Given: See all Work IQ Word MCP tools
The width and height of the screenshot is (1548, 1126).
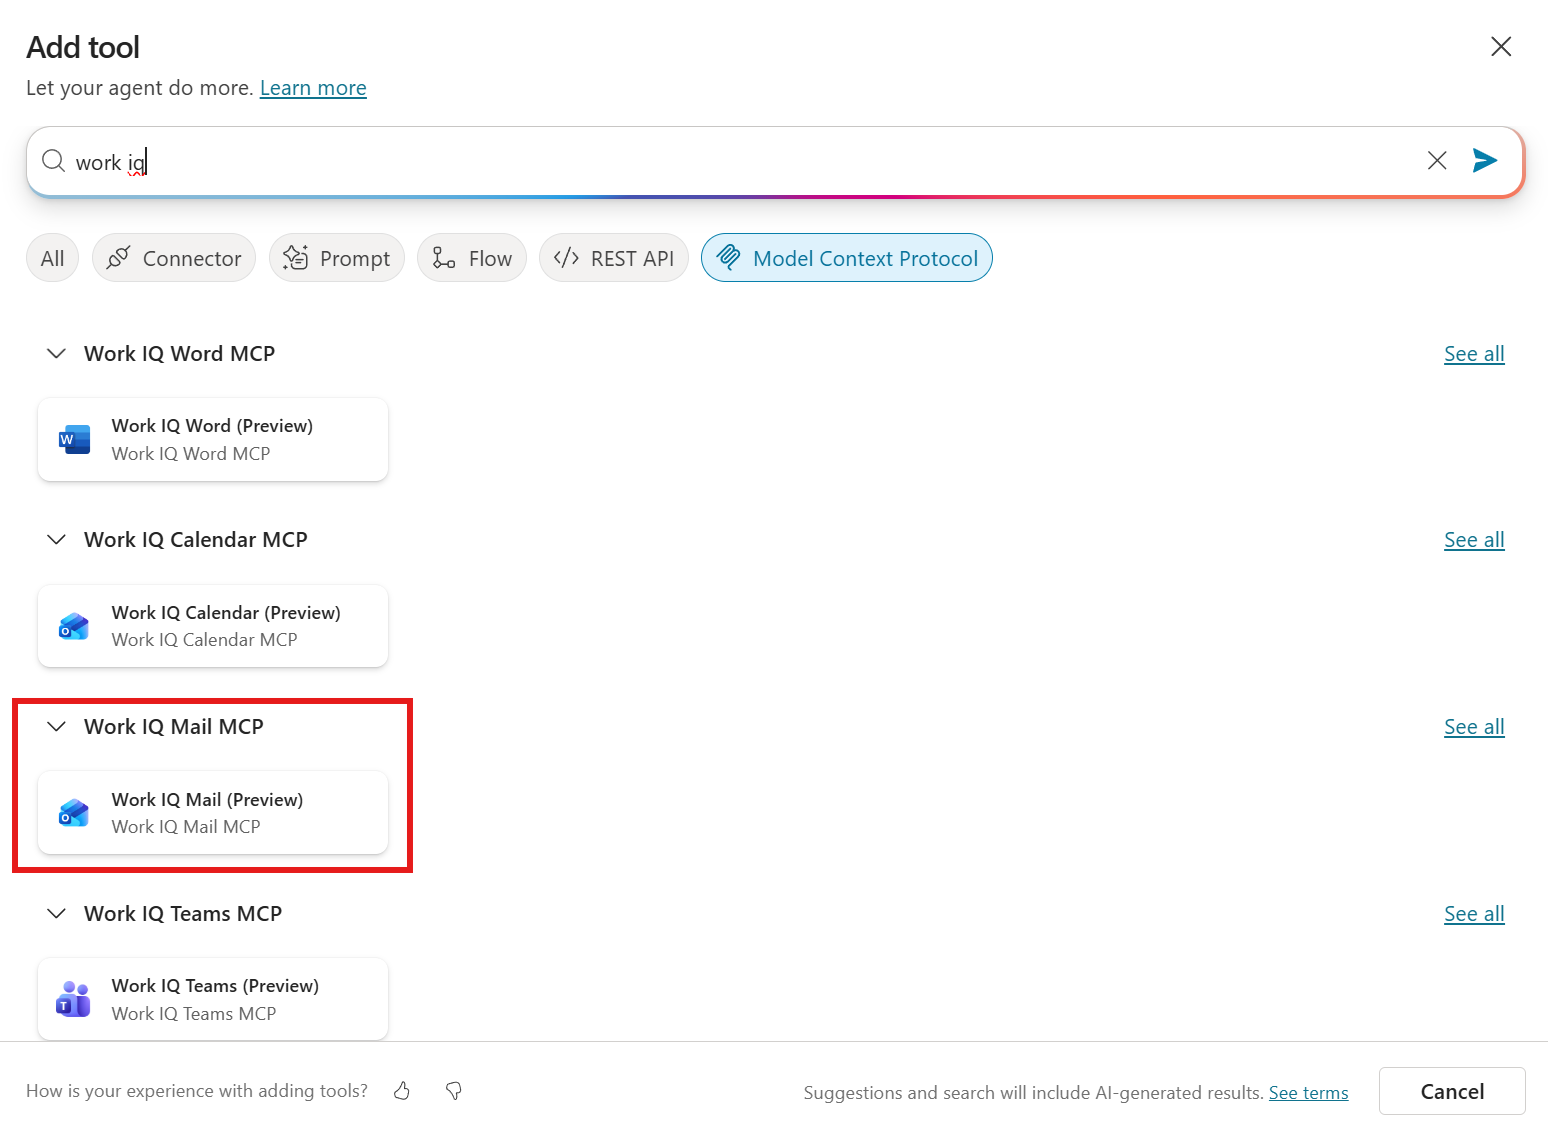Looking at the screenshot, I should point(1474,354).
